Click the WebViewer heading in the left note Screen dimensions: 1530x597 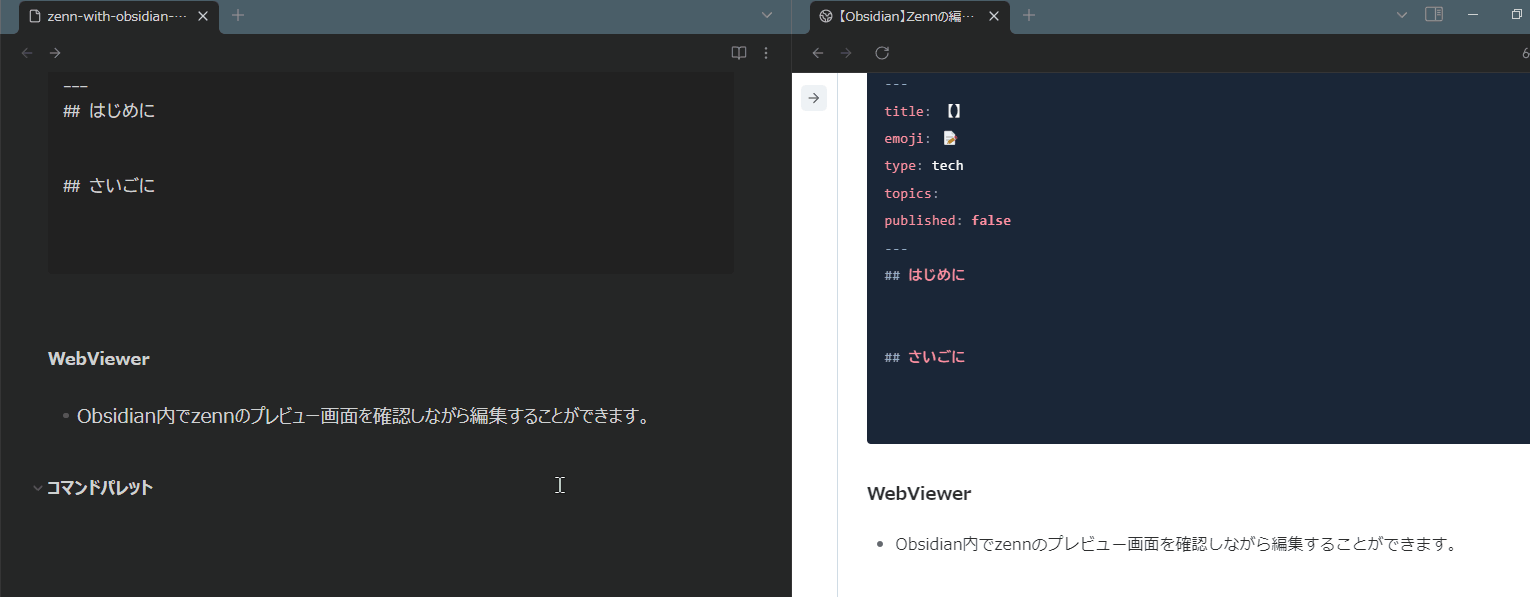click(99, 359)
